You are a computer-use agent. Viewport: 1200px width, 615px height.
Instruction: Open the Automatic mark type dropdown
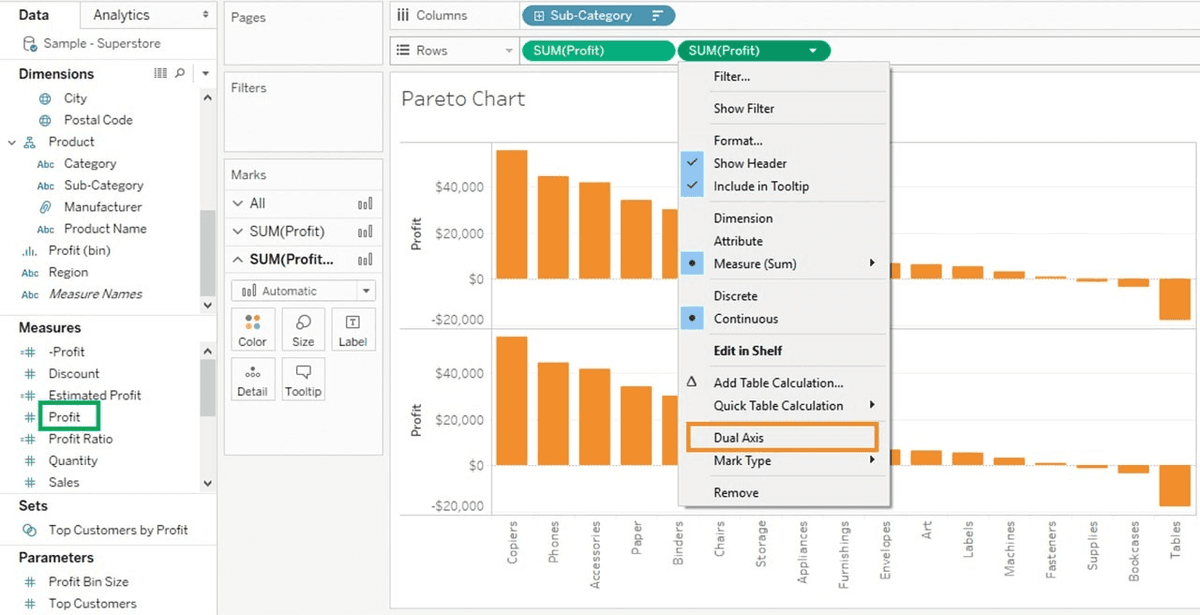303,291
